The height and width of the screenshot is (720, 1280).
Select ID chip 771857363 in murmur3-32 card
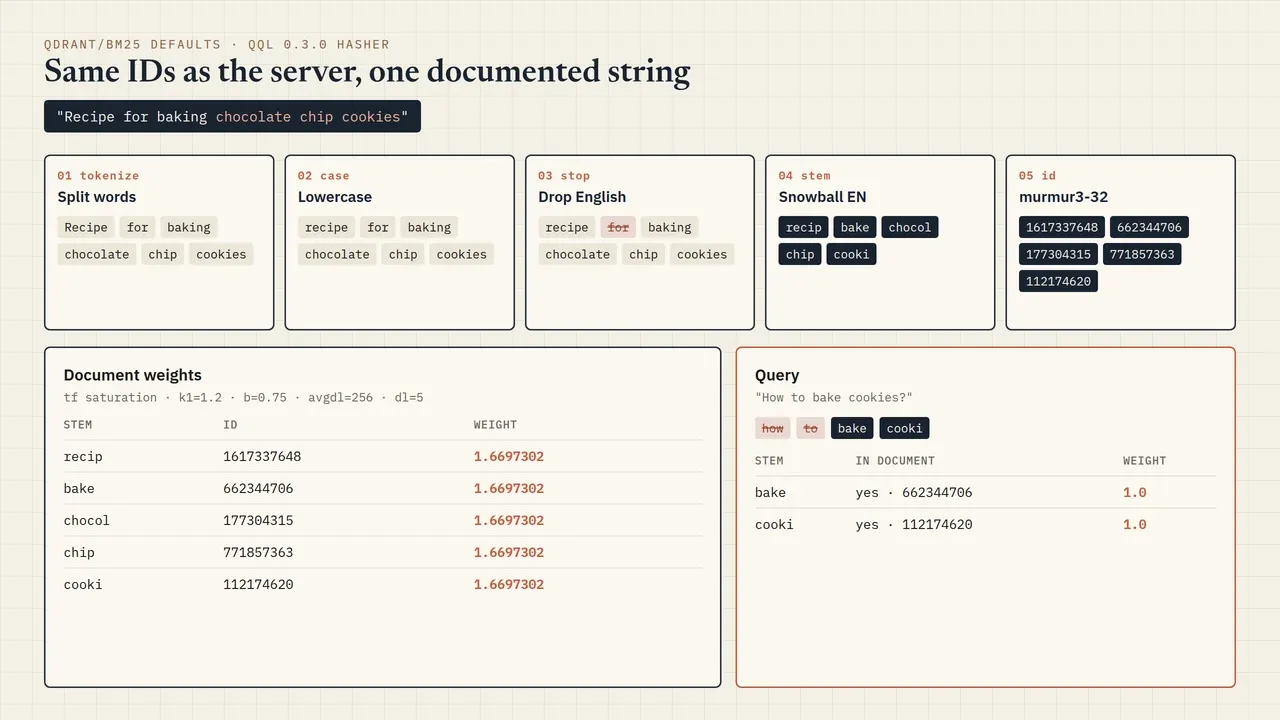coord(1142,254)
